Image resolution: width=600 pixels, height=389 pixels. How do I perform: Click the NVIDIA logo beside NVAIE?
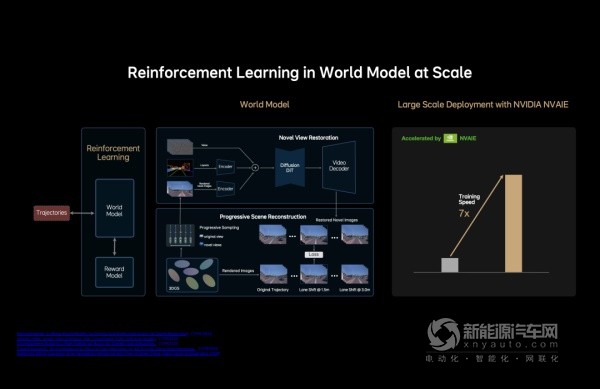pos(450,138)
